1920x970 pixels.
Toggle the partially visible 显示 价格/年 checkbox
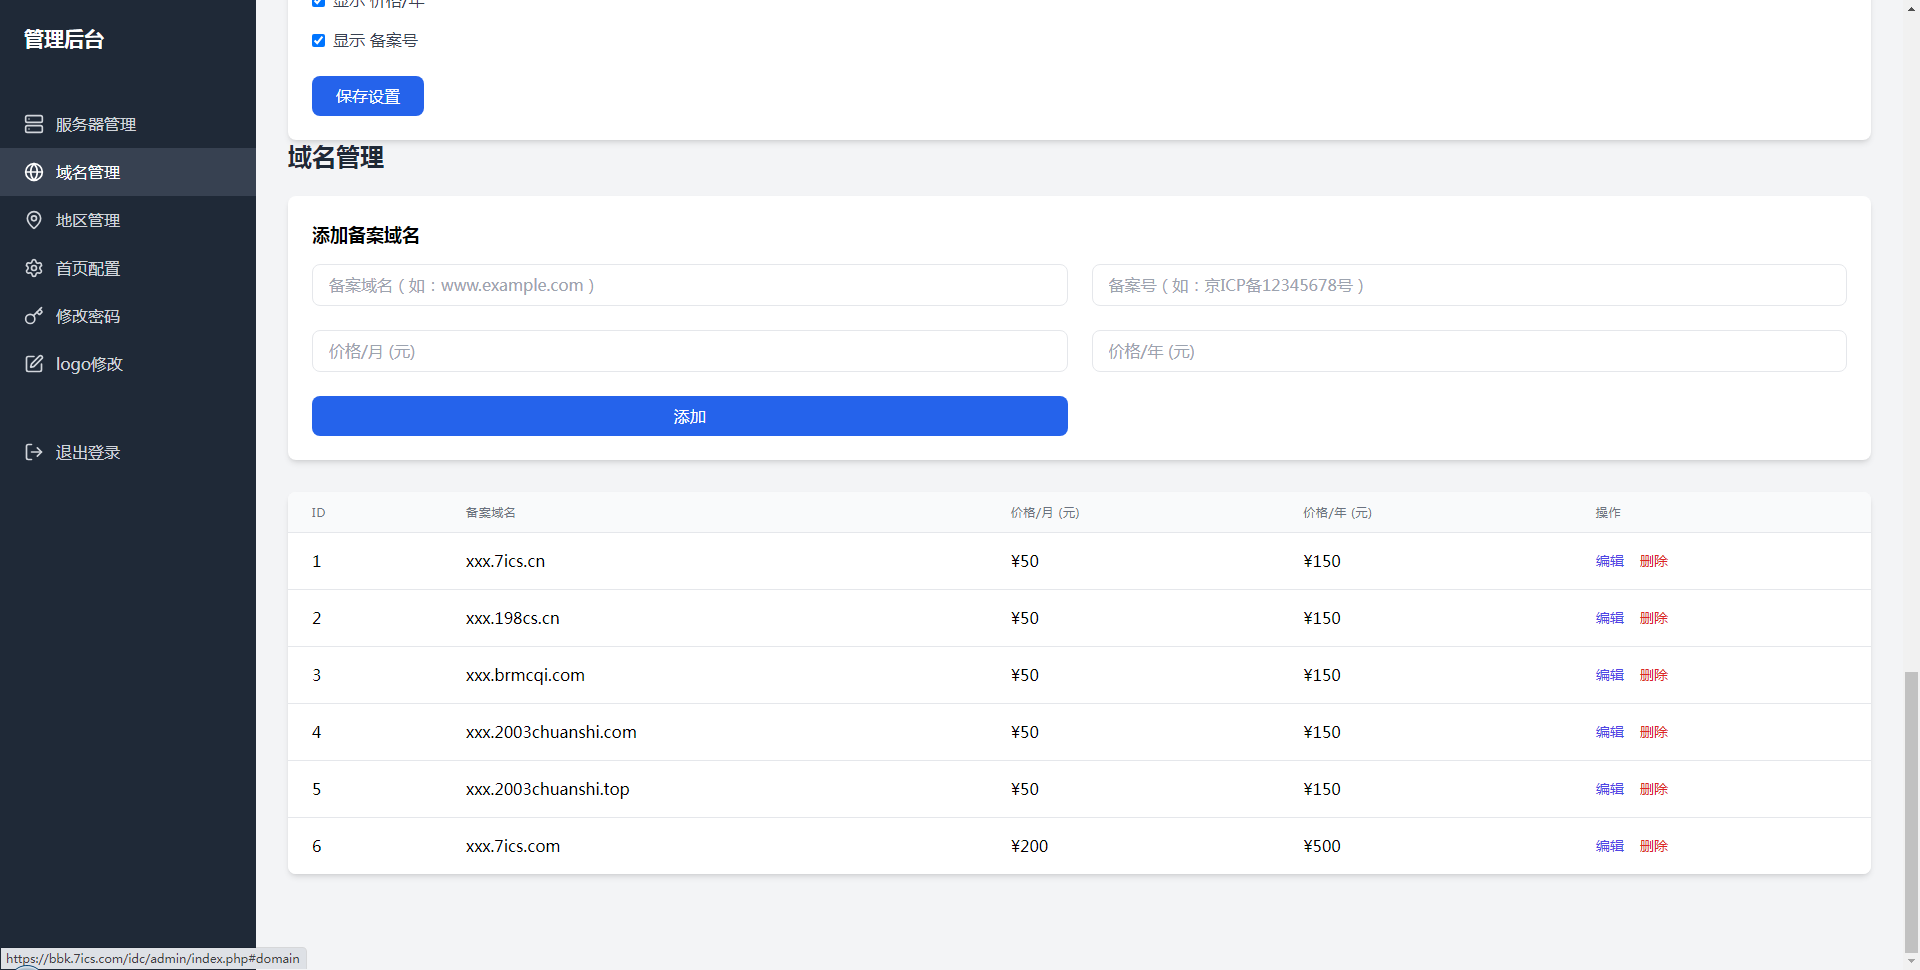click(x=319, y=3)
